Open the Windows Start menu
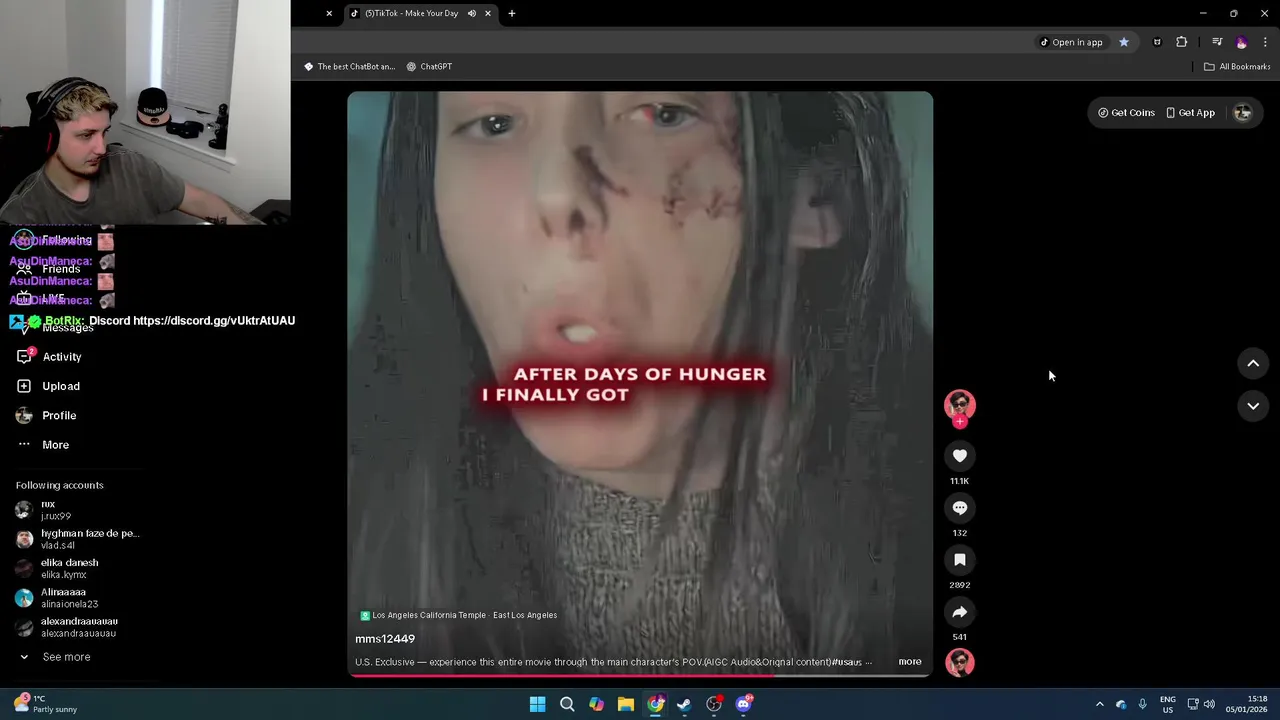Viewport: 1280px width, 720px height. tap(538, 704)
